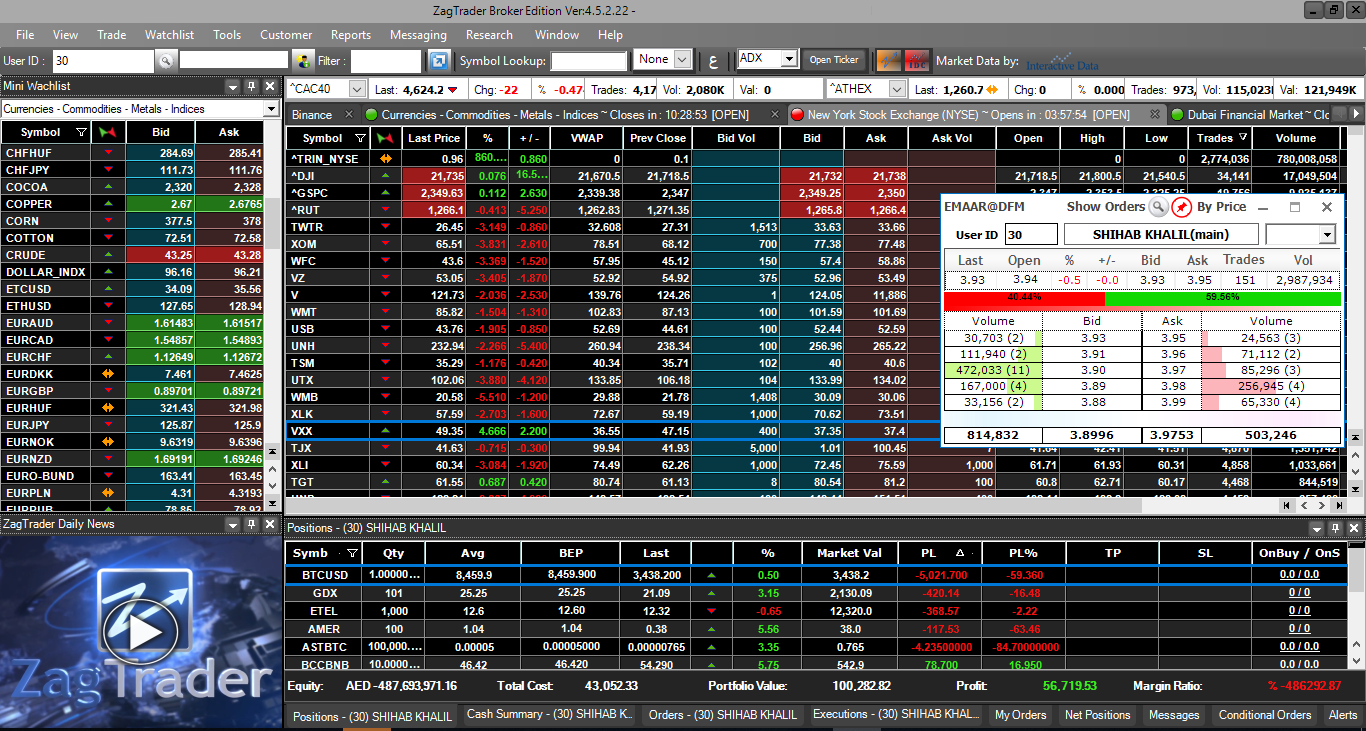Click By Price in EMAAR window
The image size is (1366, 731).
(1222, 207)
